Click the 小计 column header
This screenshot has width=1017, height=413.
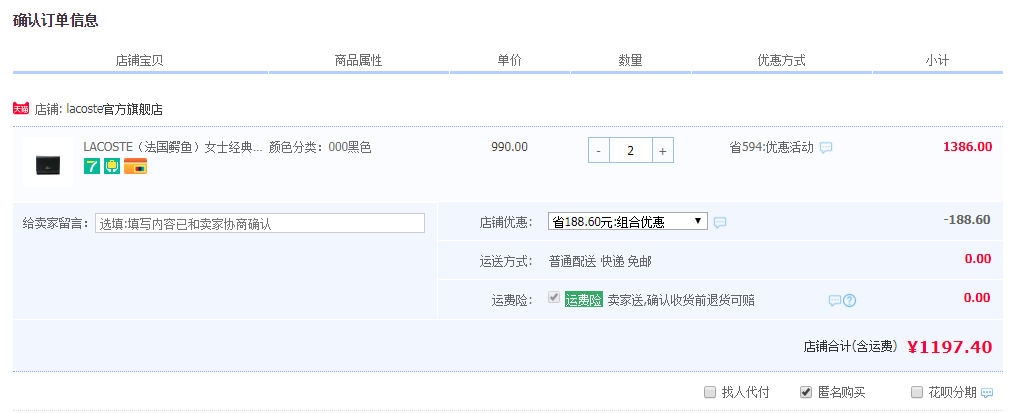click(x=937, y=60)
